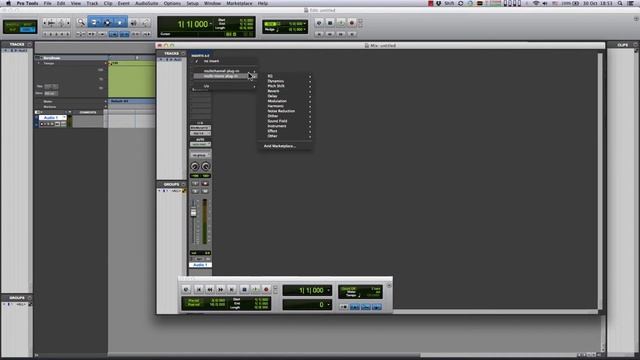The height and width of the screenshot is (360, 640).
Task: Select the Grabber tool in Edit toolbar
Action: (120, 22)
